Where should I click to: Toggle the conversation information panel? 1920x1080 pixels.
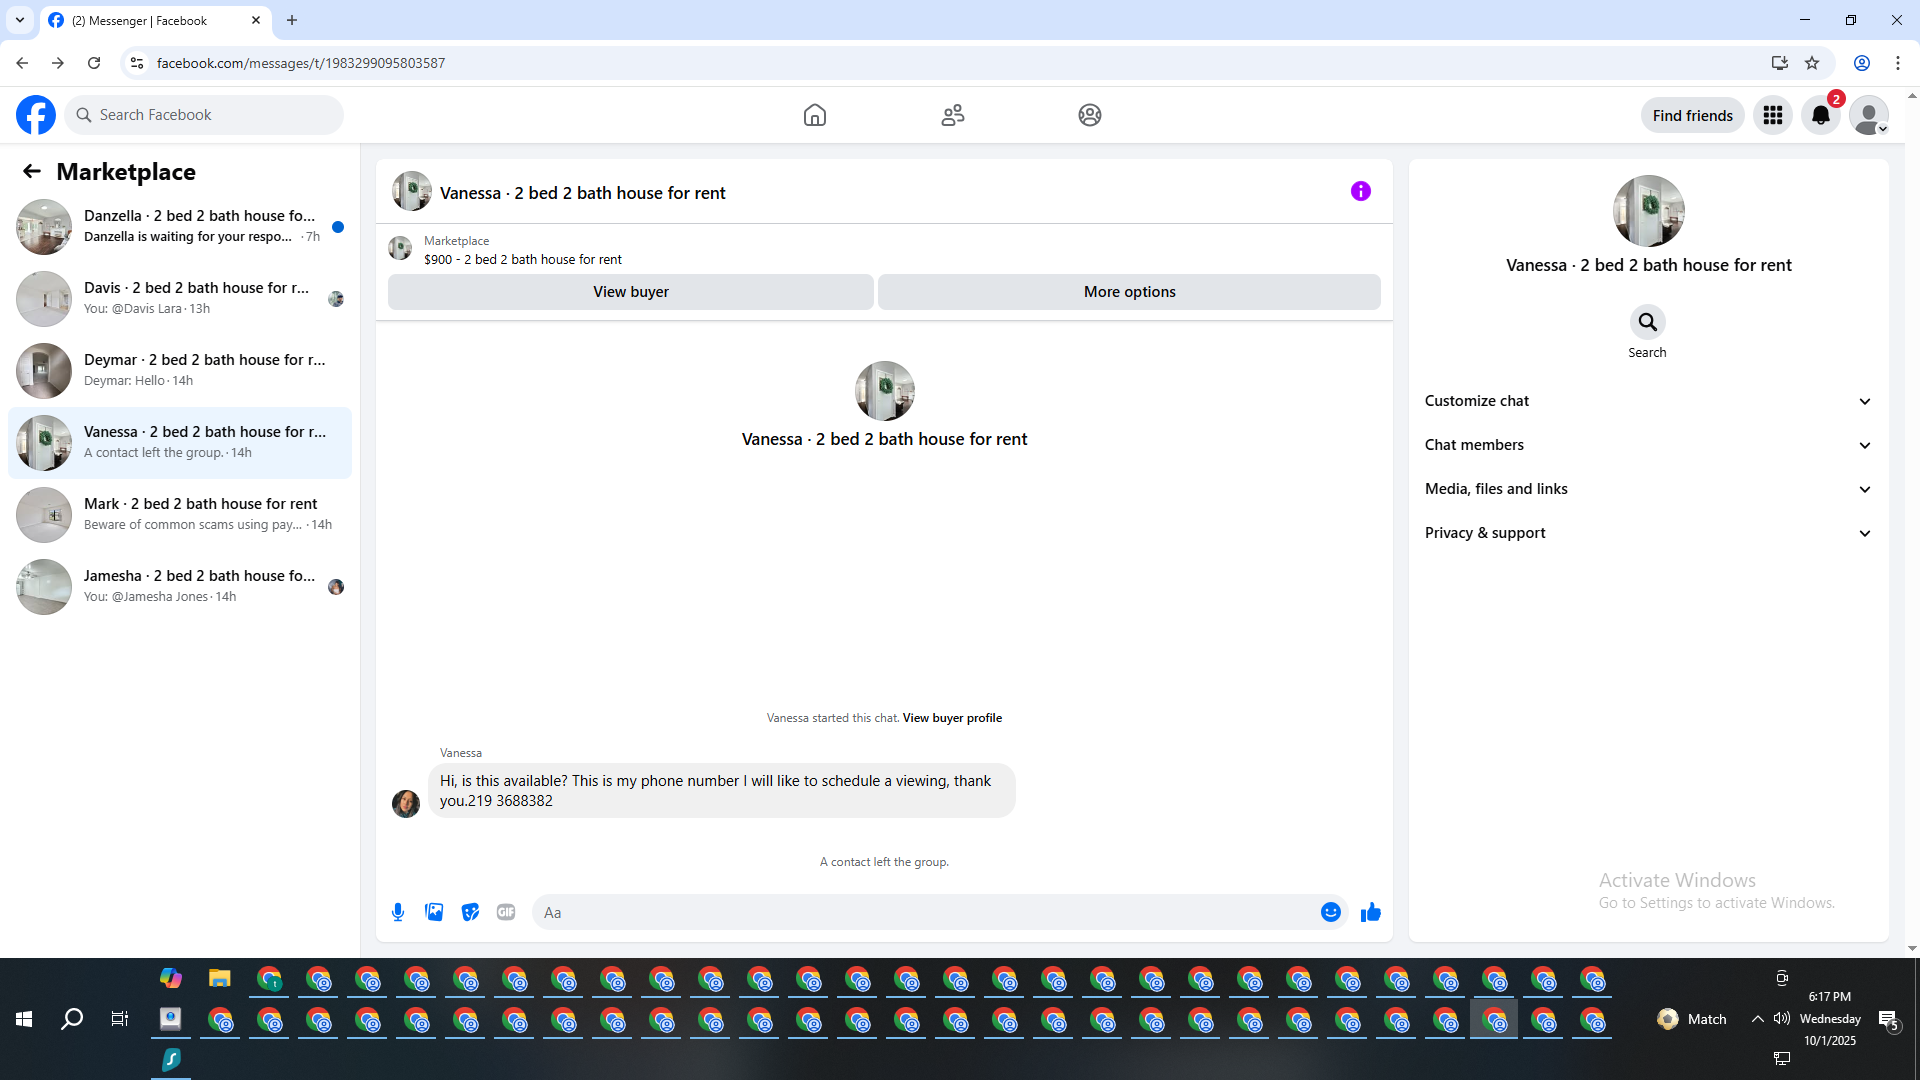(x=1361, y=191)
